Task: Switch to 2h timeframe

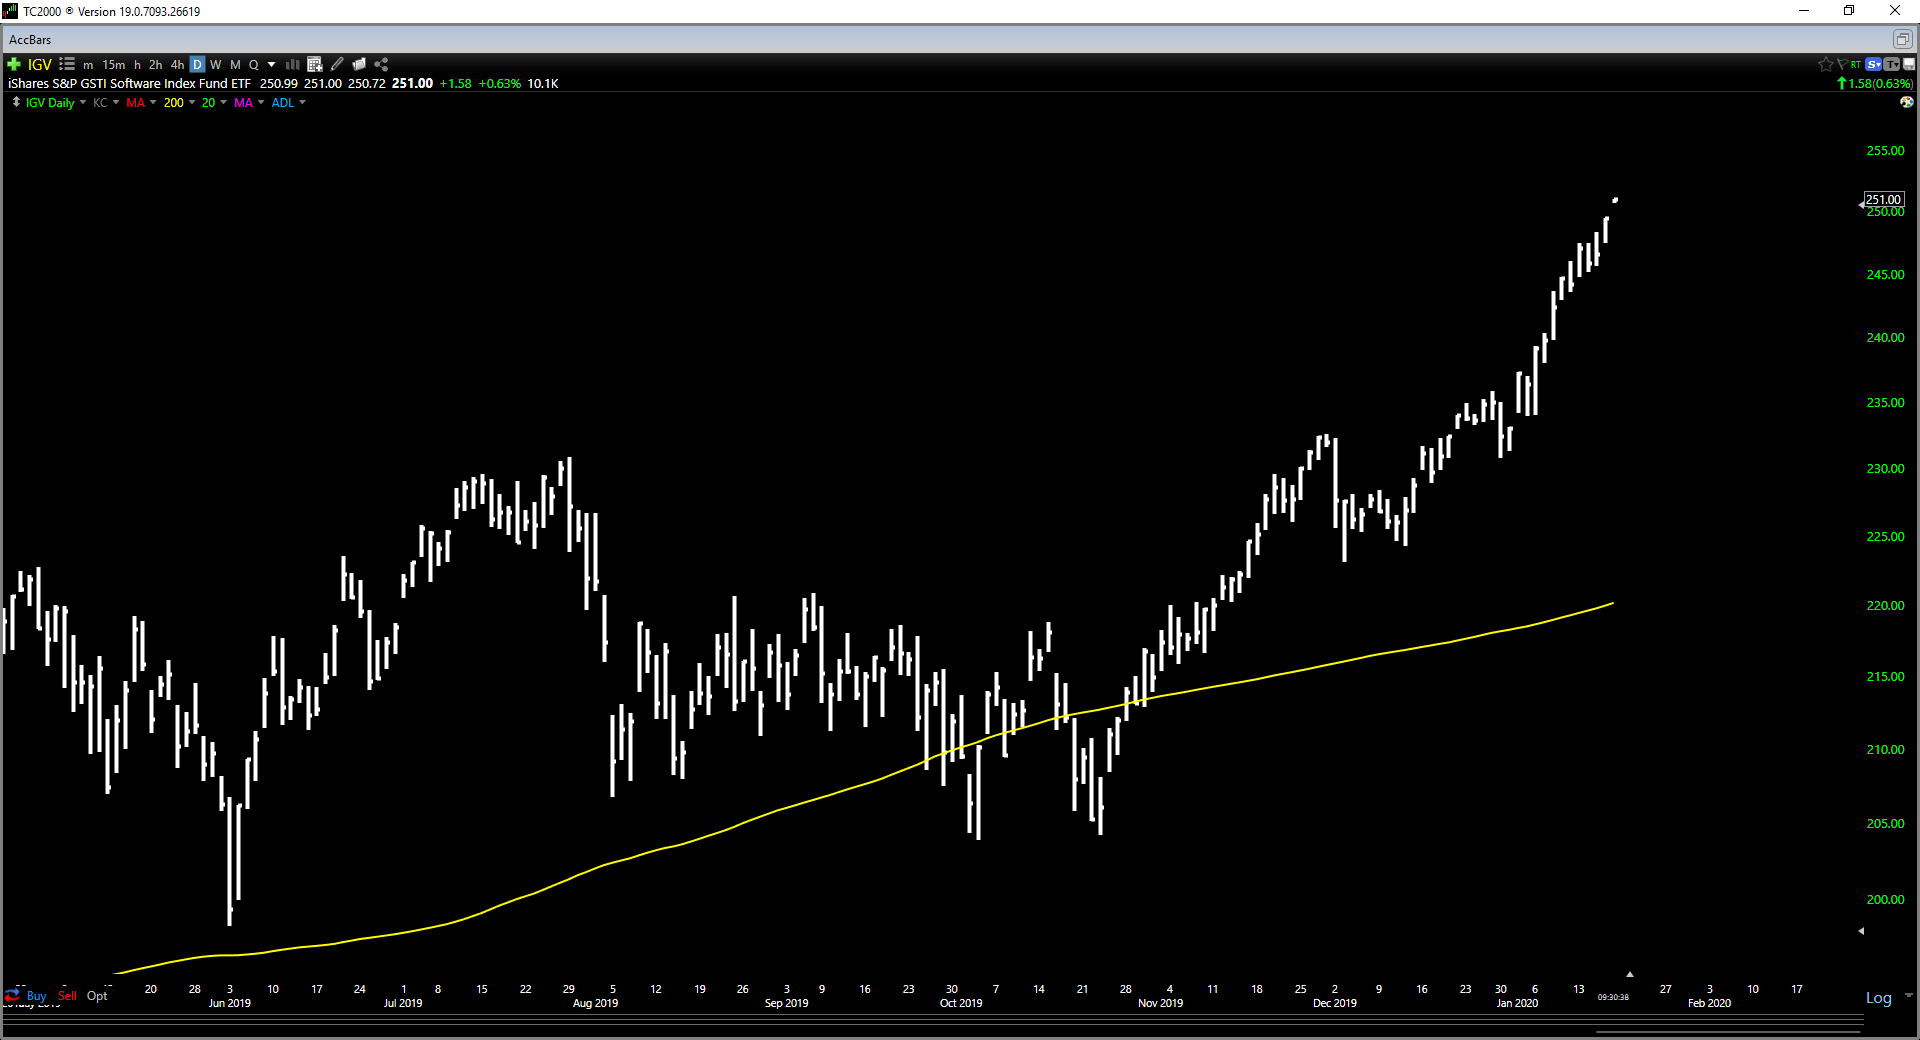Action: [x=156, y=65]
